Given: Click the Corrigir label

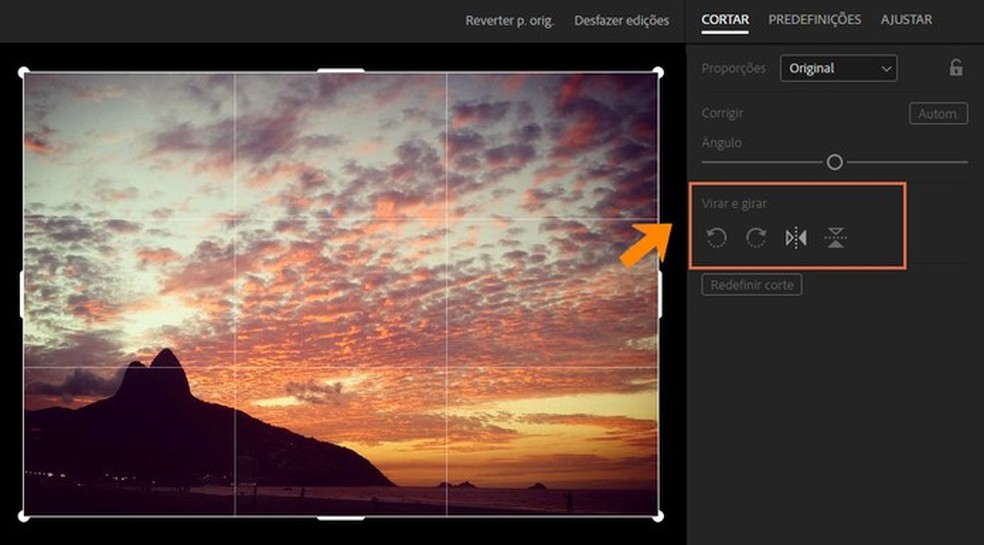Looking at the screenshot, I should click(722, 113).
